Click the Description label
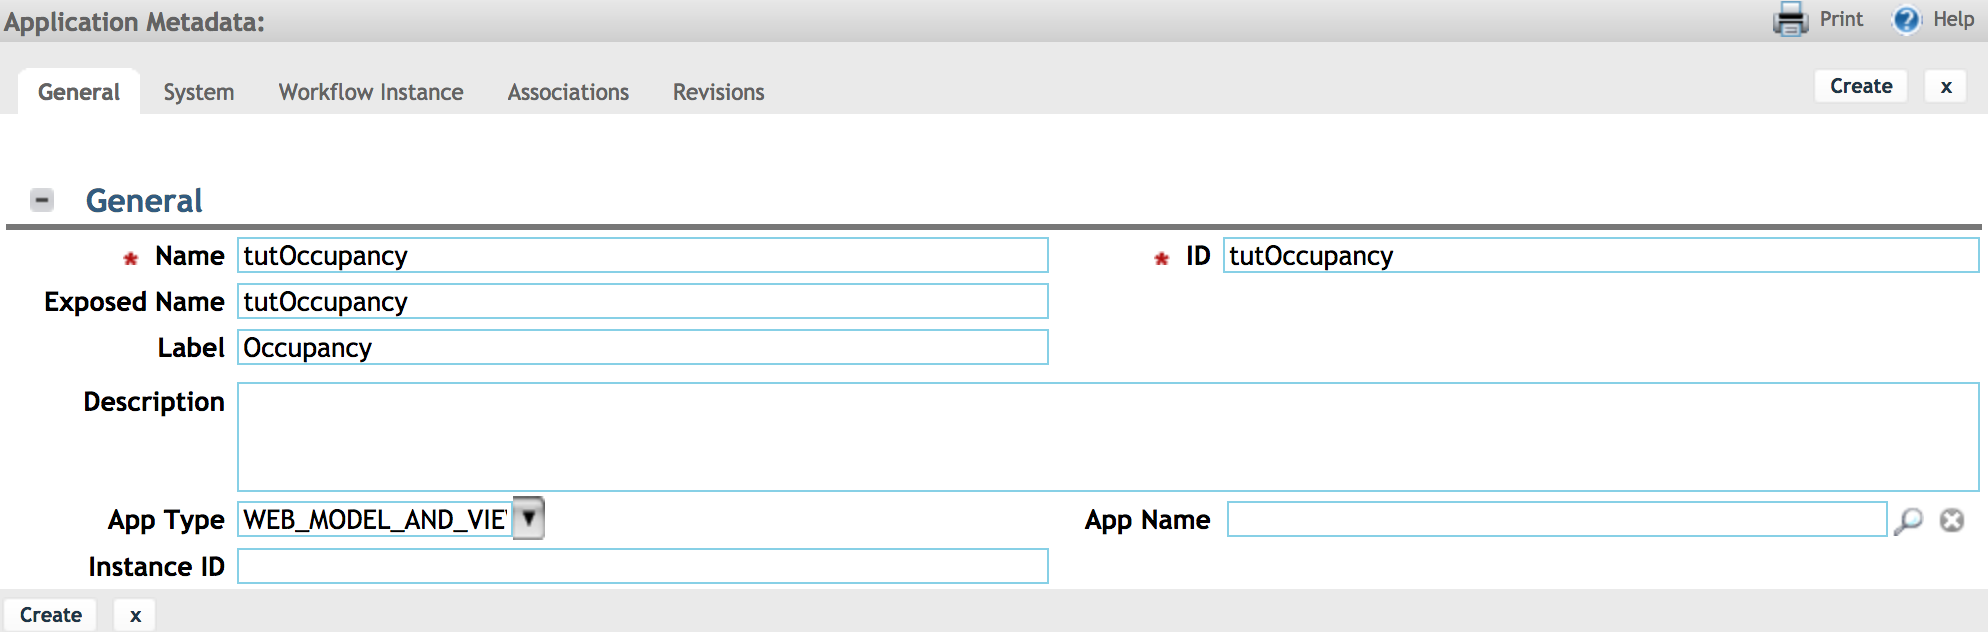 point(154,402)
